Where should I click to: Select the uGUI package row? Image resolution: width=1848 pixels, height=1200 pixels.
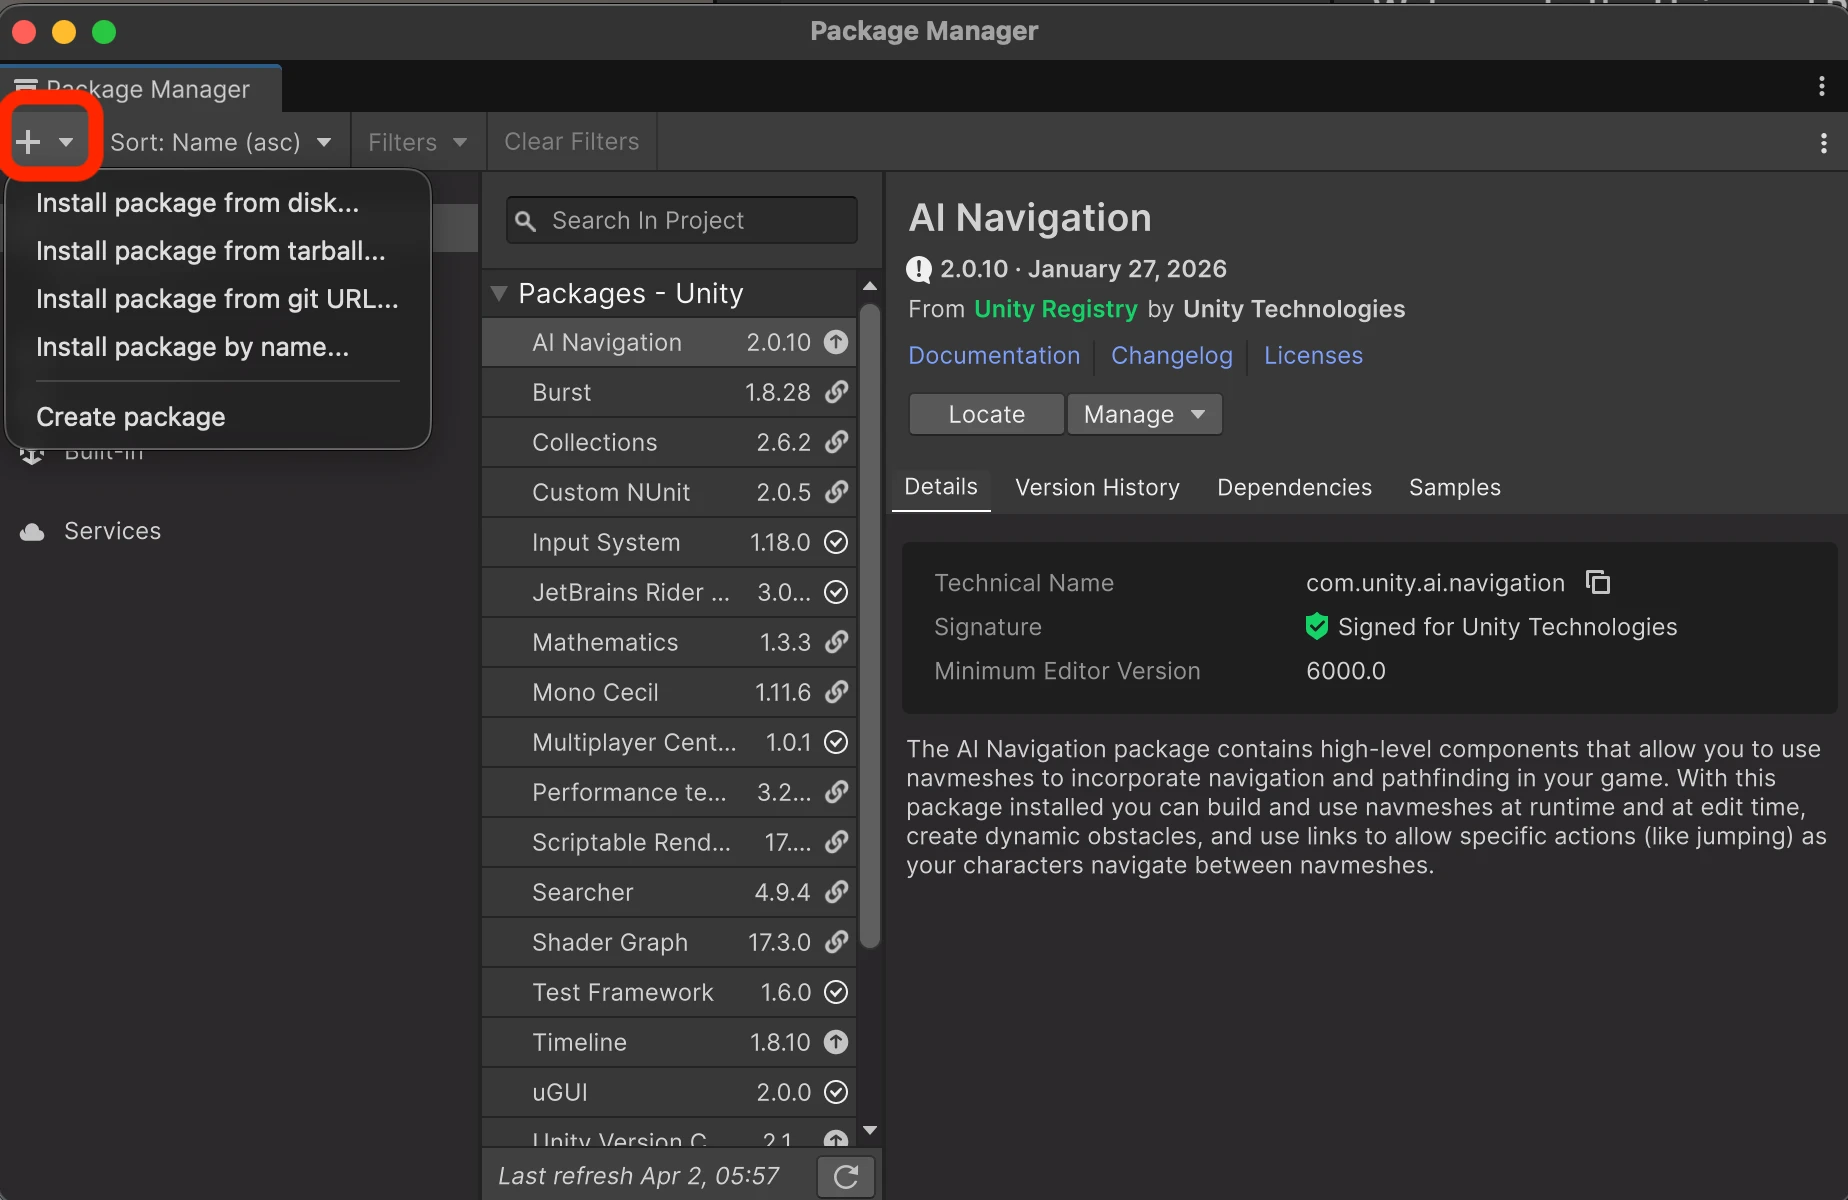pyautogui.click(x=669, y=1092)
